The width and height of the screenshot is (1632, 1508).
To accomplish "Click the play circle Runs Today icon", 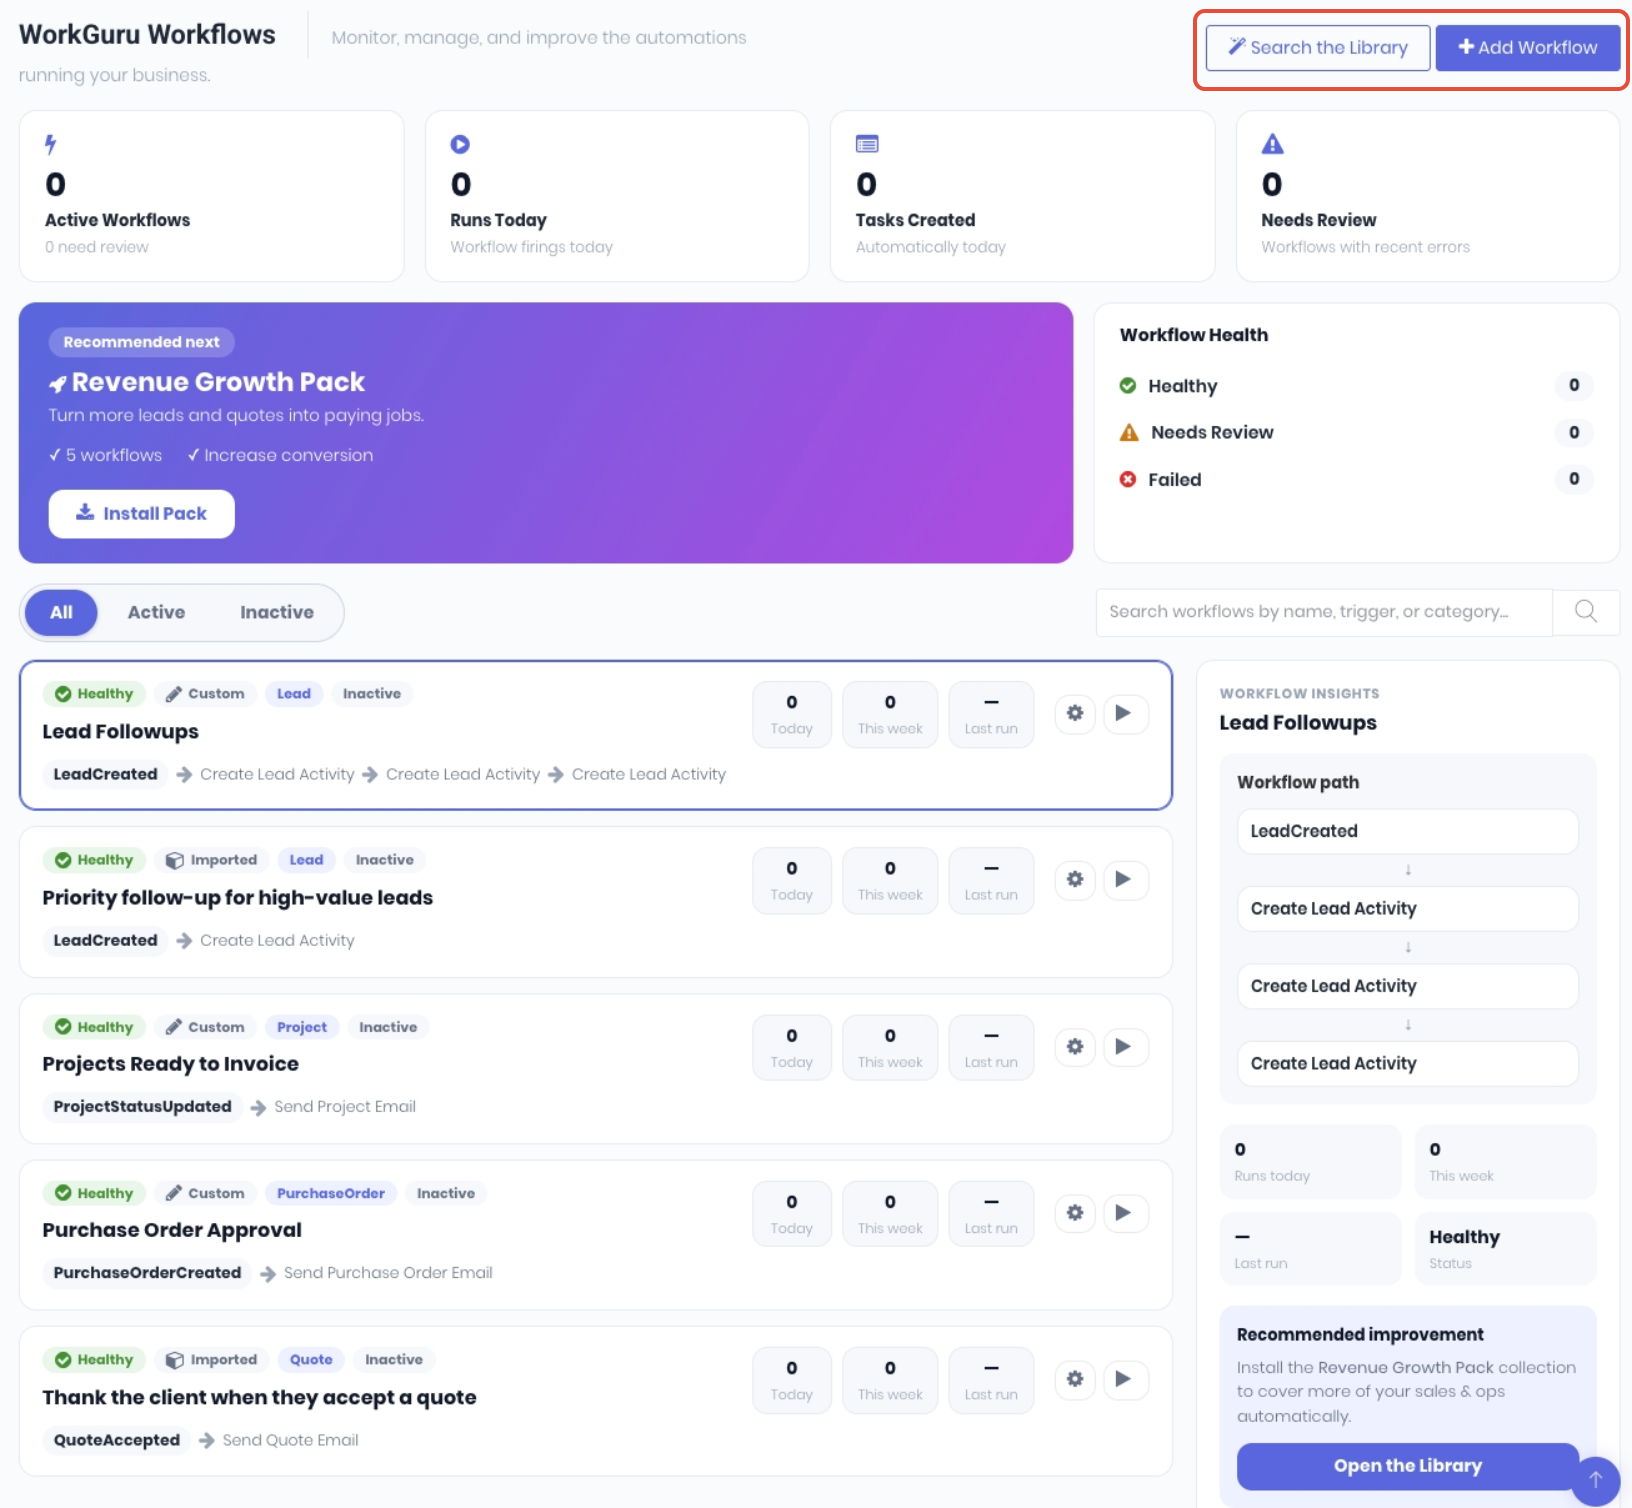I will click(x=460, y=144).
